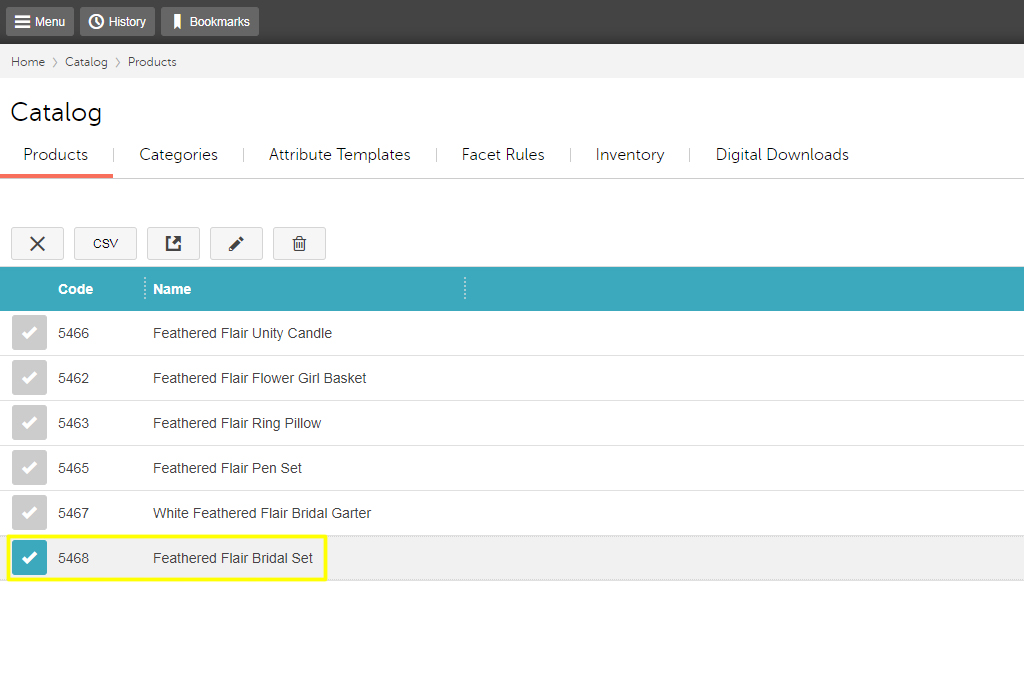The height and width of the screenshot is (682, 1024).
Task: Select the White Feathered Flair Bridal Garter checkbox
Action: pos(29,512)
